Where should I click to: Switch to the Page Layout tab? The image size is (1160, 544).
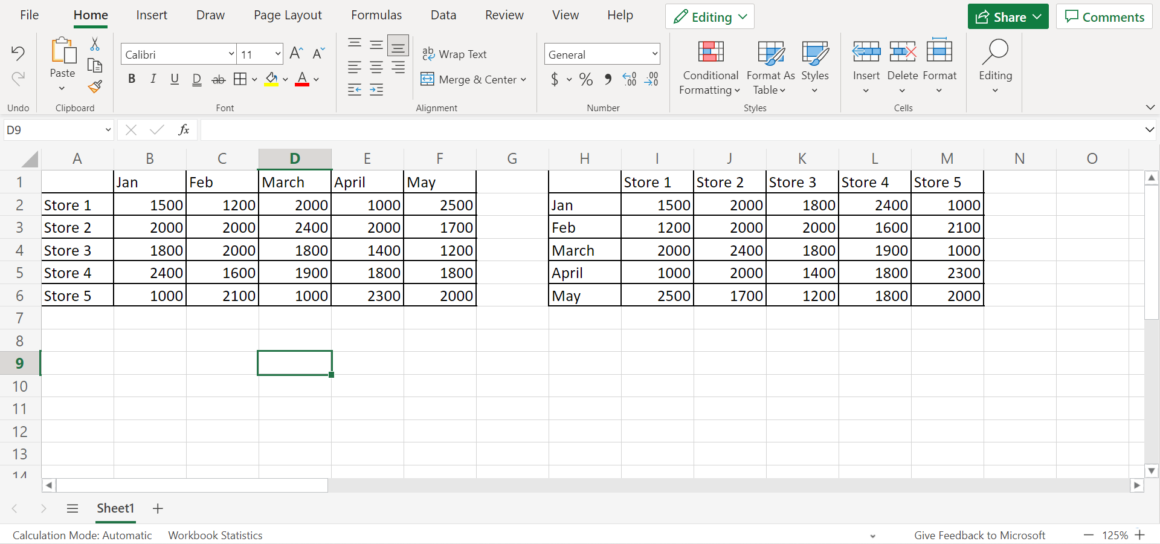pyautogui.click(x=288, y=15)
